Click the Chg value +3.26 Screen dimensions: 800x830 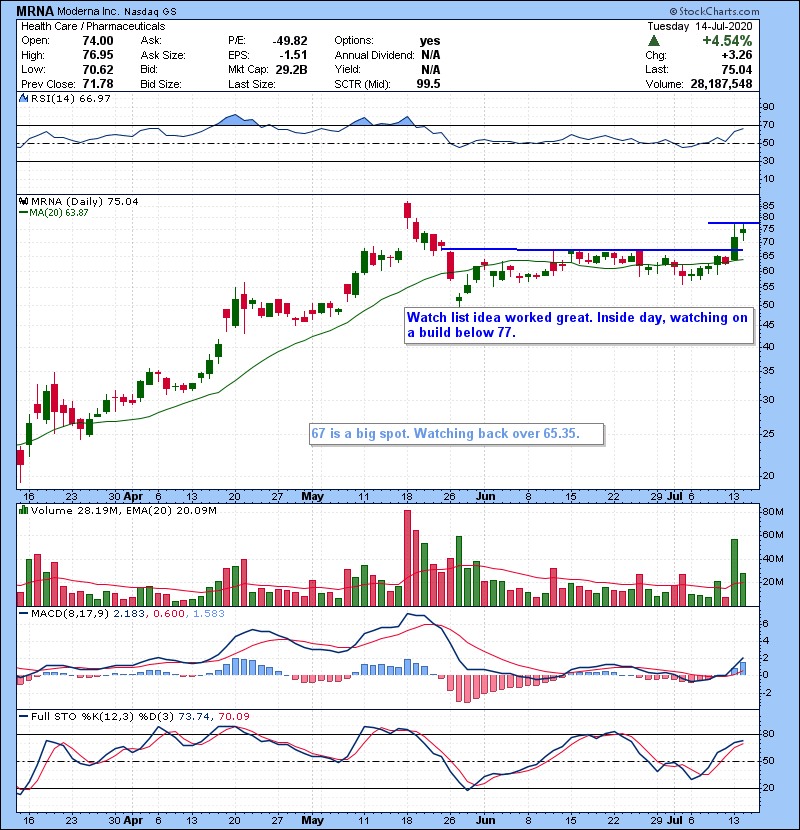click(736, 55)
